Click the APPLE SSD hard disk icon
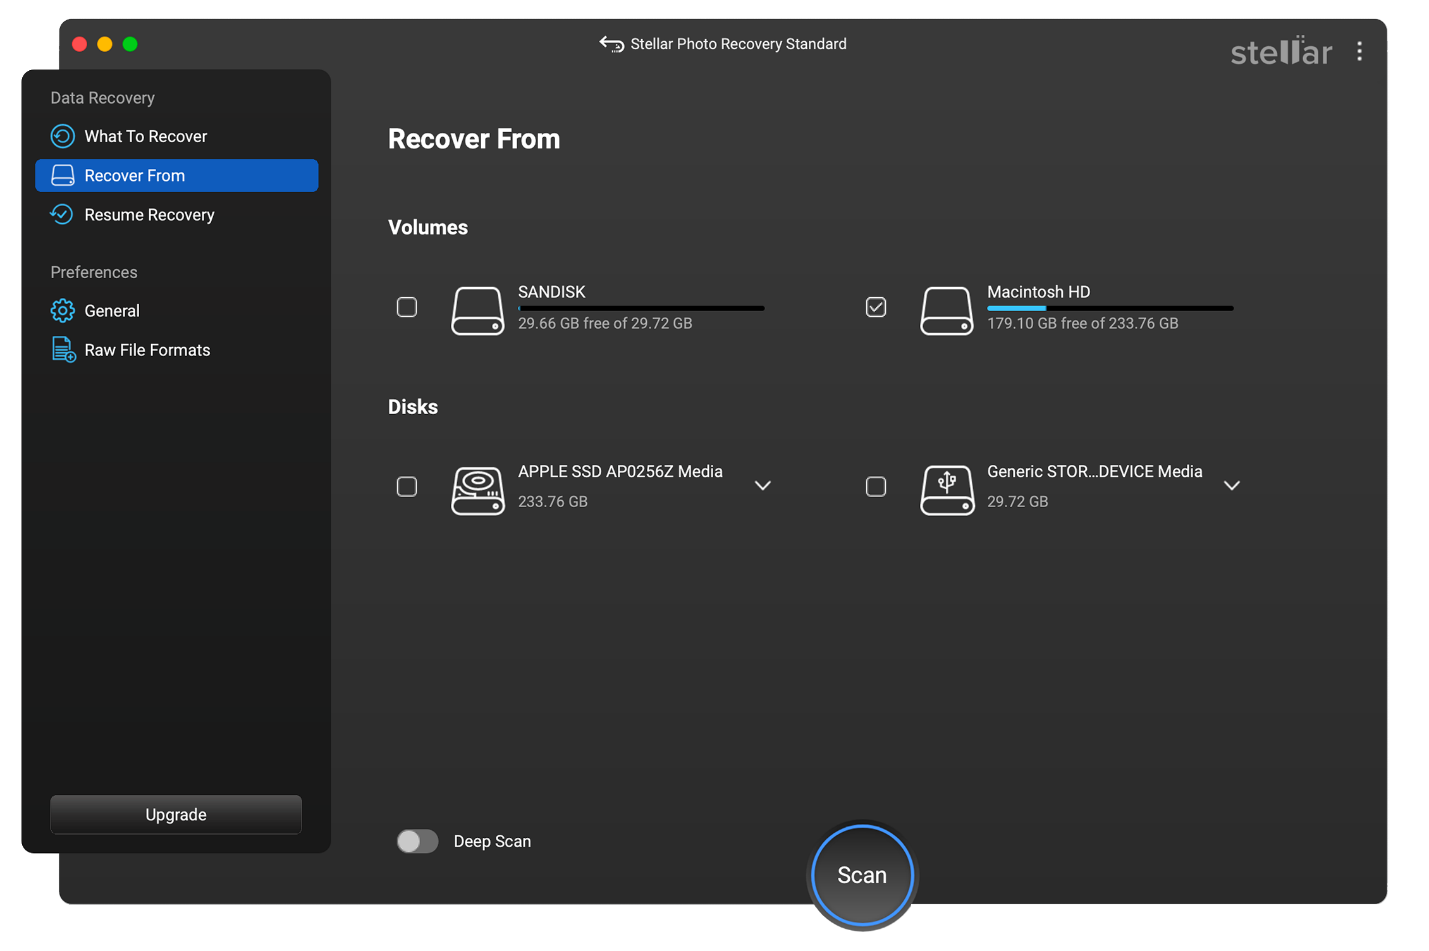Viewport: 1429px width, 951px height. [x=477, y=490]
